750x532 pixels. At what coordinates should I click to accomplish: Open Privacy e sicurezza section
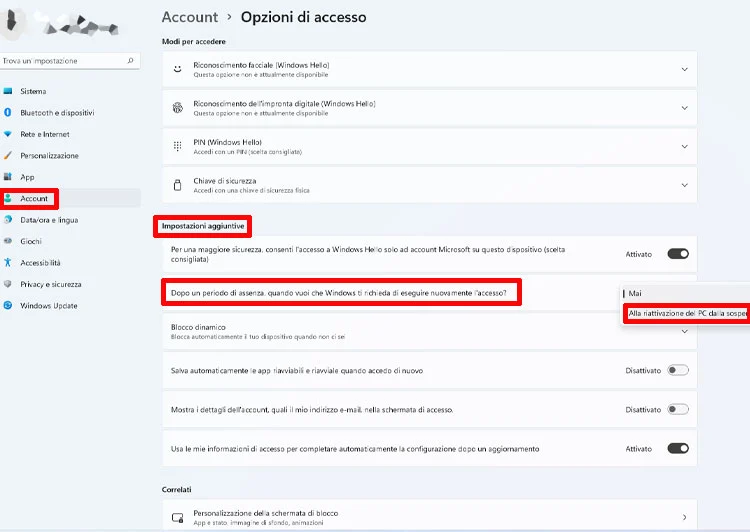click(x=50, y=284)
